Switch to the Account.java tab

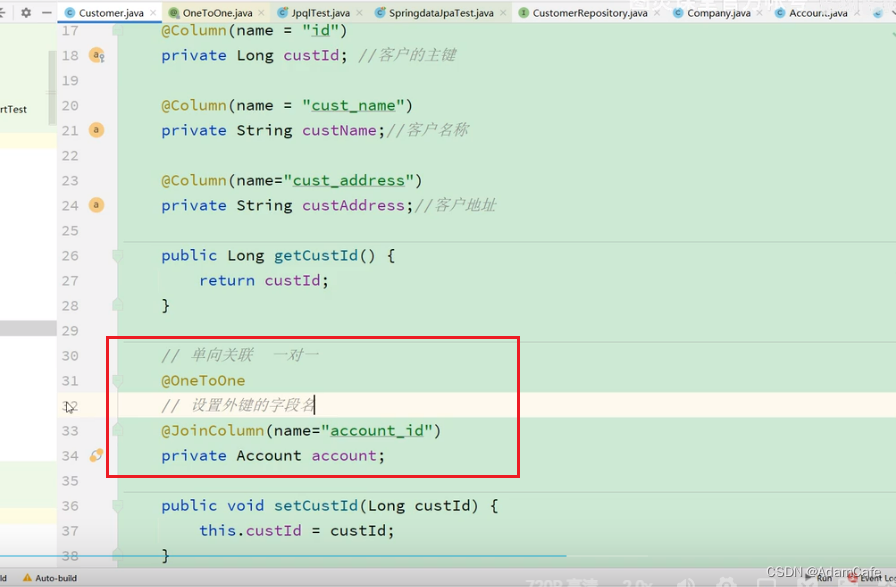[x=818, y=13]
